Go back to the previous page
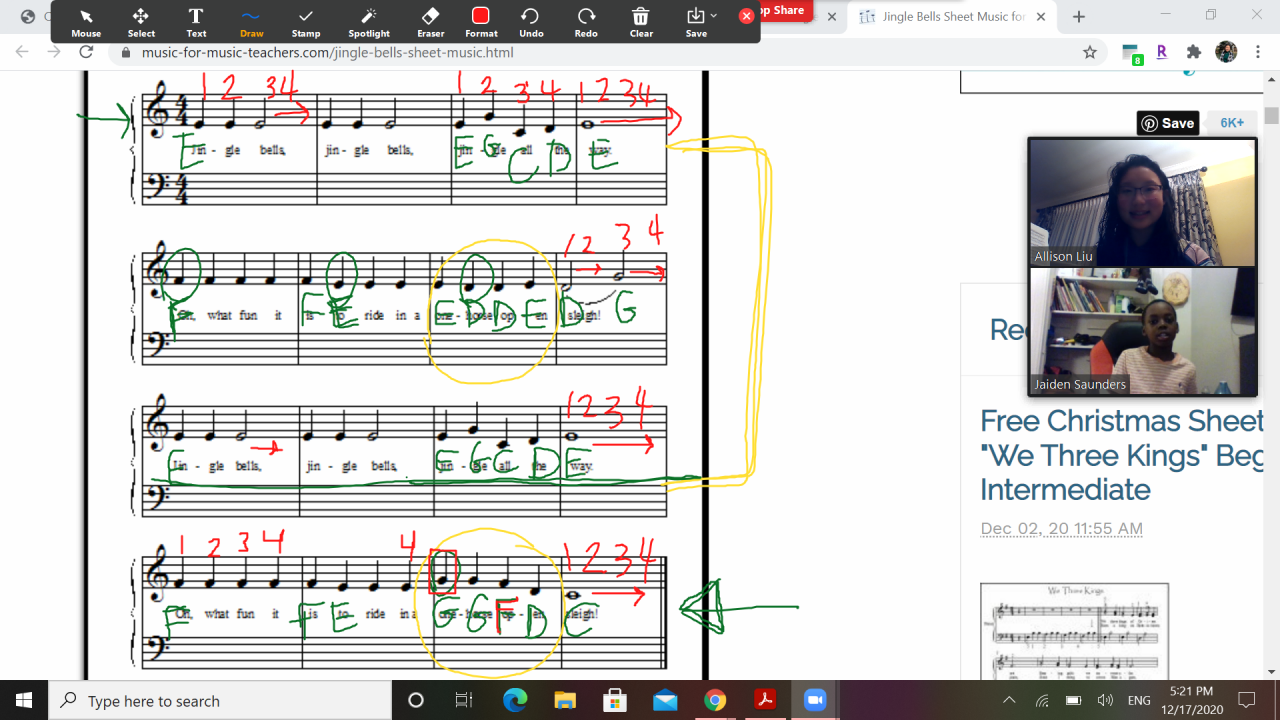The height and width of the screenshot is (720, 1280). (22, 52)
